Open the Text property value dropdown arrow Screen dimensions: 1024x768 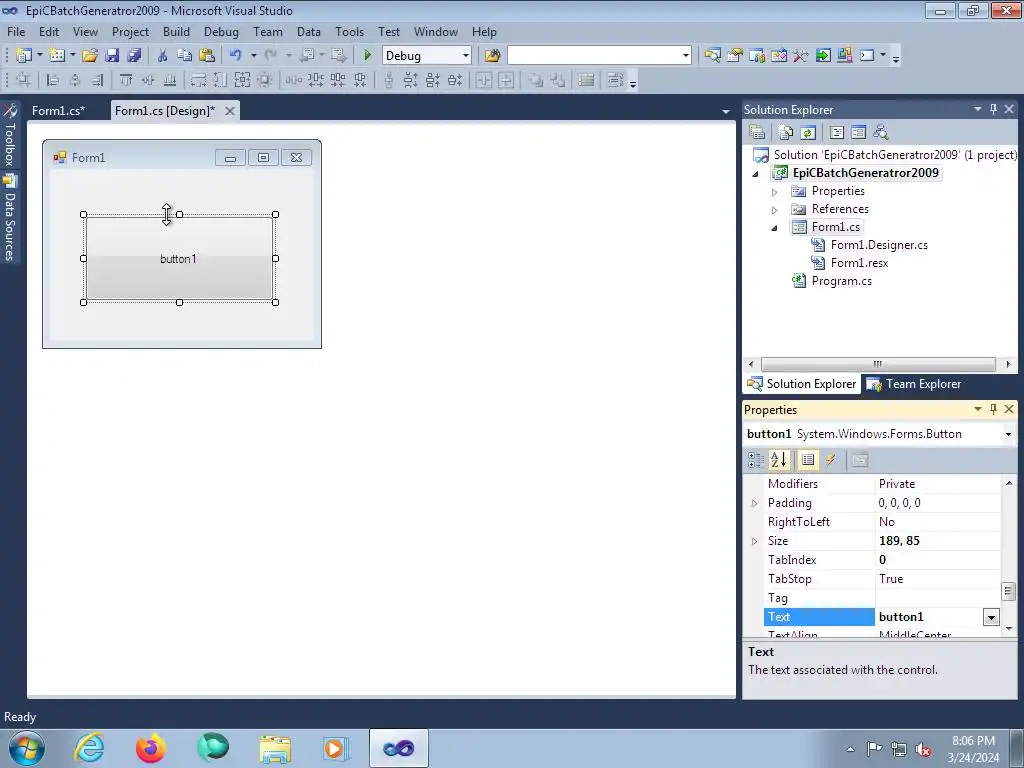click(x=991, y=617)
